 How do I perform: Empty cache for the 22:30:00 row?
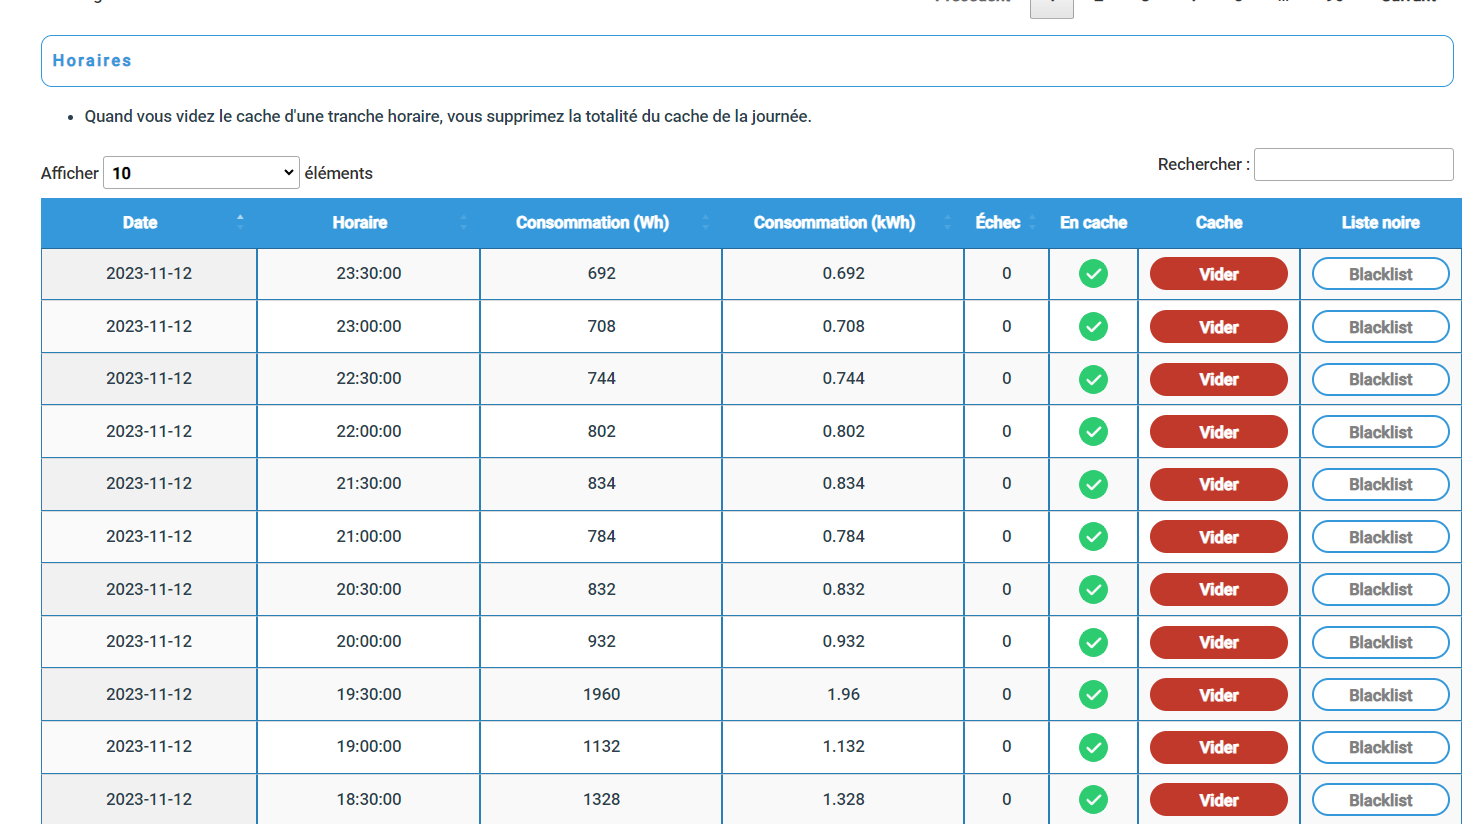click(x=1218, y=380)
